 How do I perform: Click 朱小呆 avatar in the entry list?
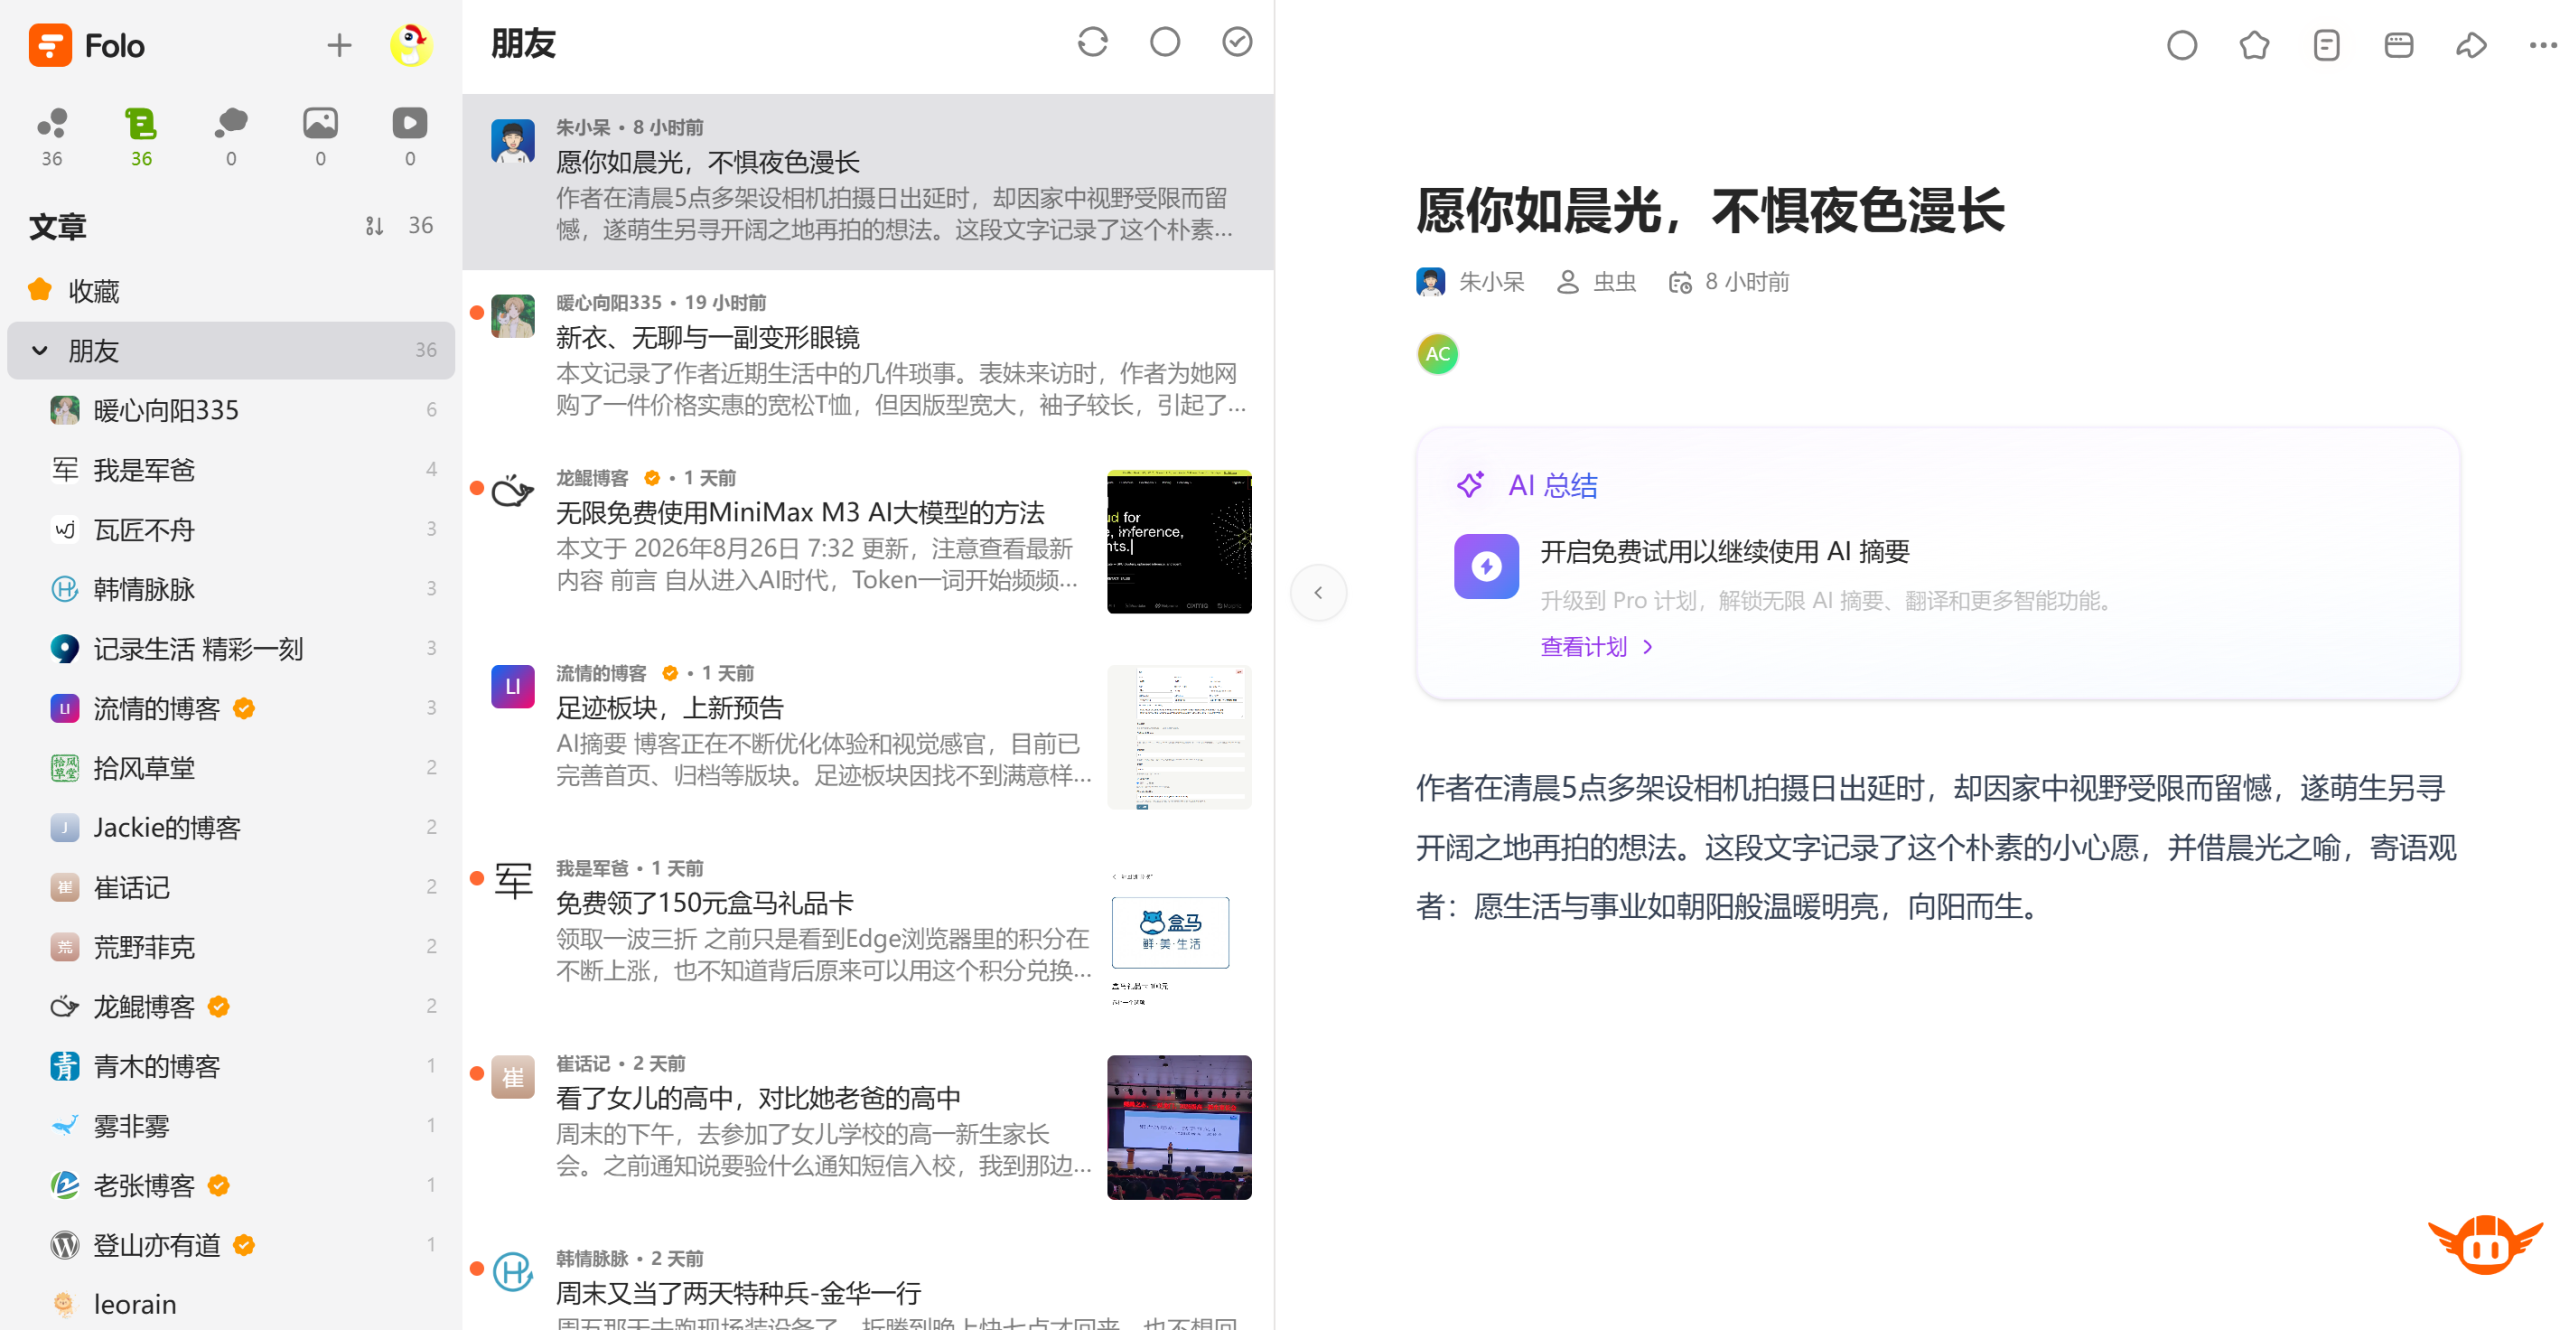pyautogui.click(x=512, y=141)
